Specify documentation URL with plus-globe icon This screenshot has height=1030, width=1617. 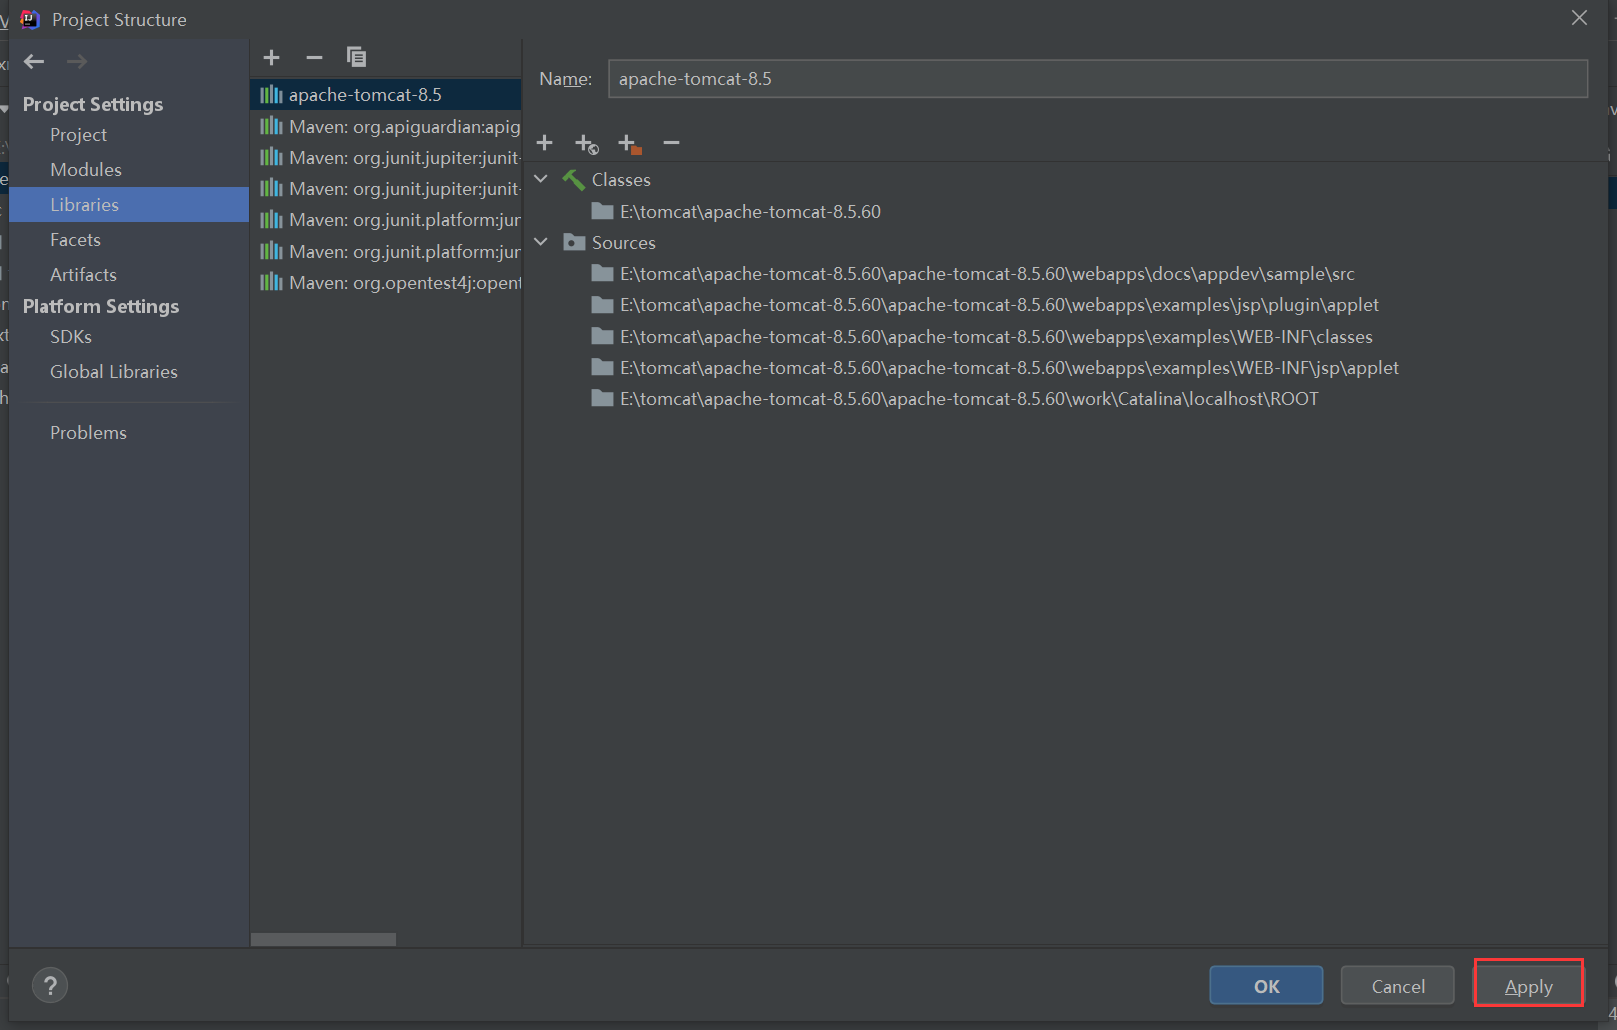[x=587, y=144]
